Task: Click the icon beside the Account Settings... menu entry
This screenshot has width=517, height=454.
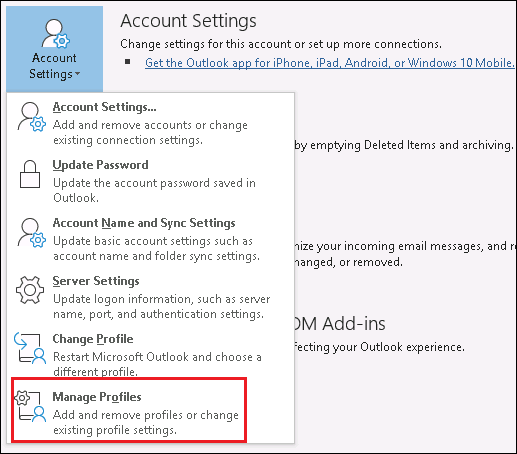Action: (31, 117)
